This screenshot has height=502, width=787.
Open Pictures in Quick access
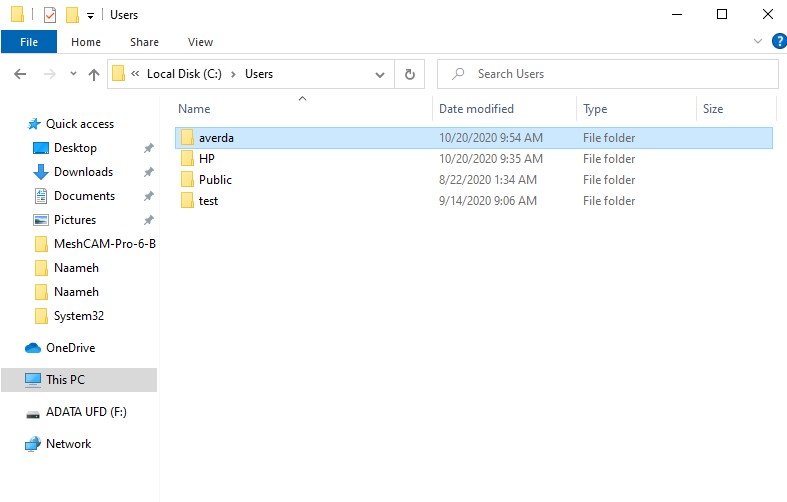(x=75, y=220)
